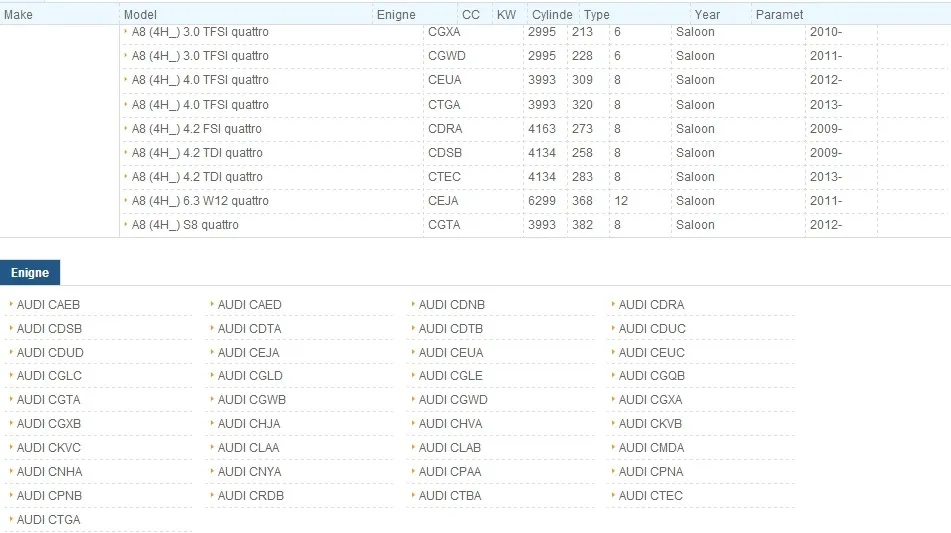Select engine AUDI CHJA
This screenshot has width=951, height=533.
[249, 424]
